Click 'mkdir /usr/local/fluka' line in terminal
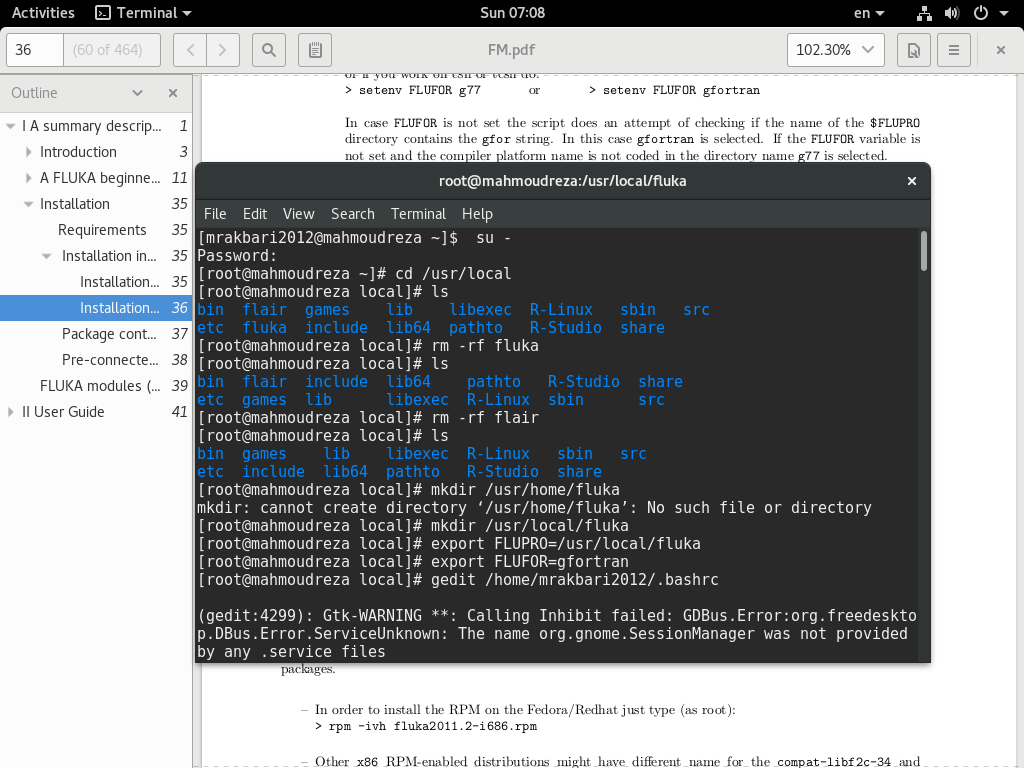The image size is (1024, 768). (x=530, y=526)
